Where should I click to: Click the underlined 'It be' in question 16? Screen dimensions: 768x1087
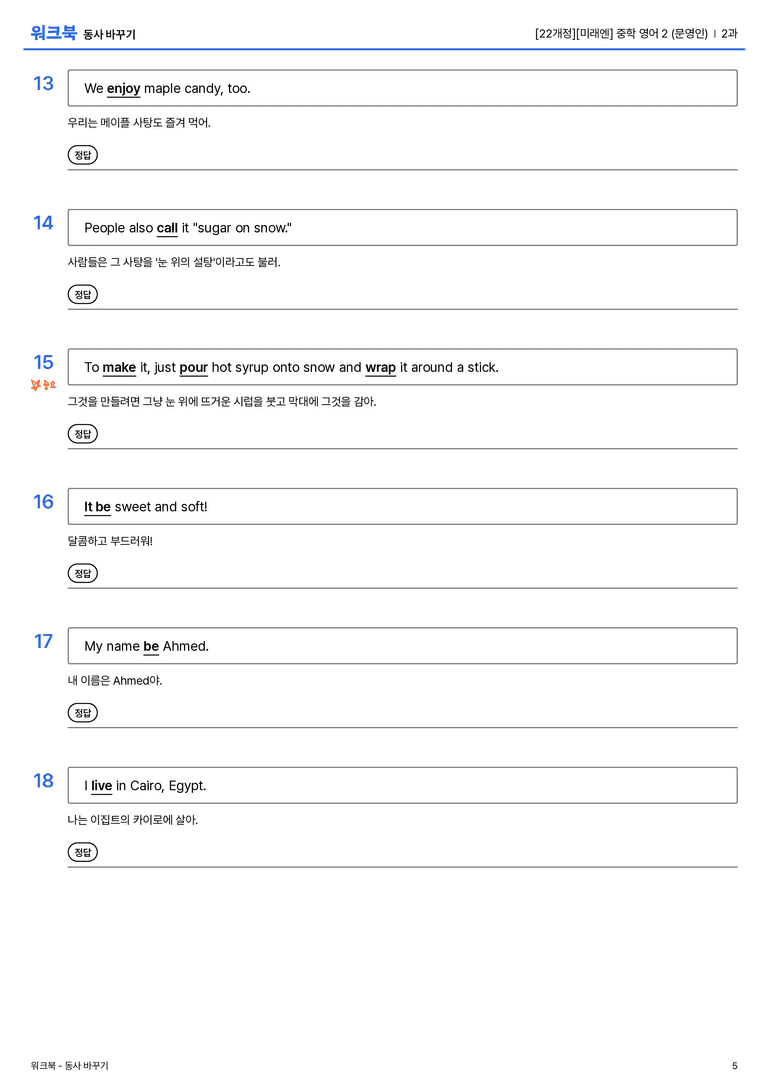(x=98, y=507)
